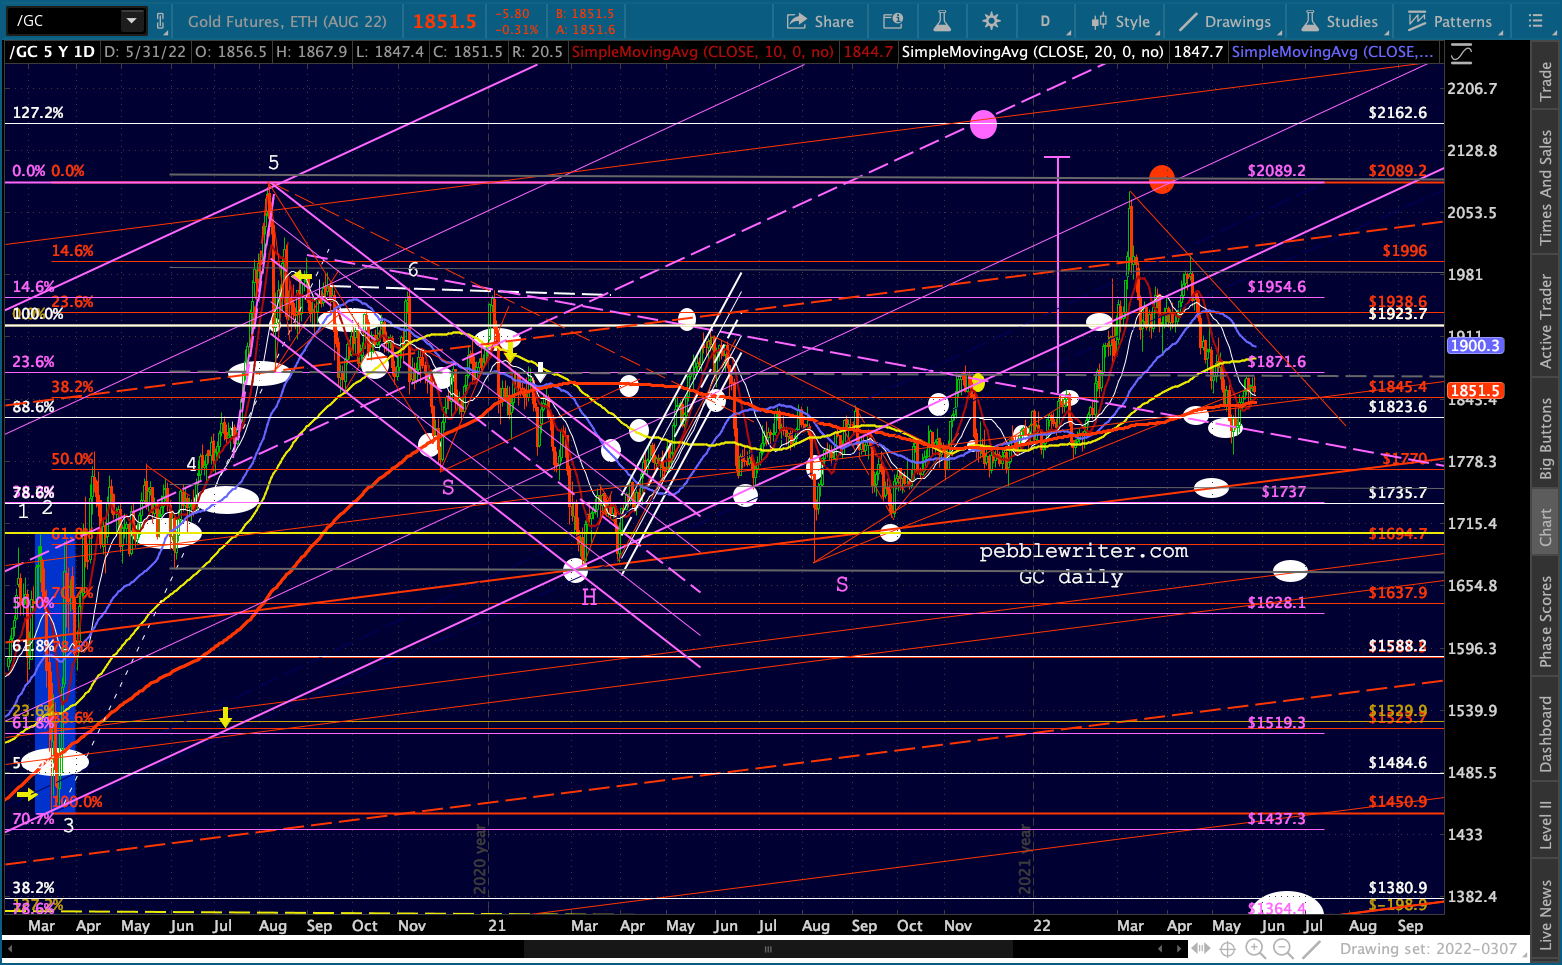Viewport: 1562px width, 965px height.
Task: Open chart settings gear icon
Action: (991, 21)
